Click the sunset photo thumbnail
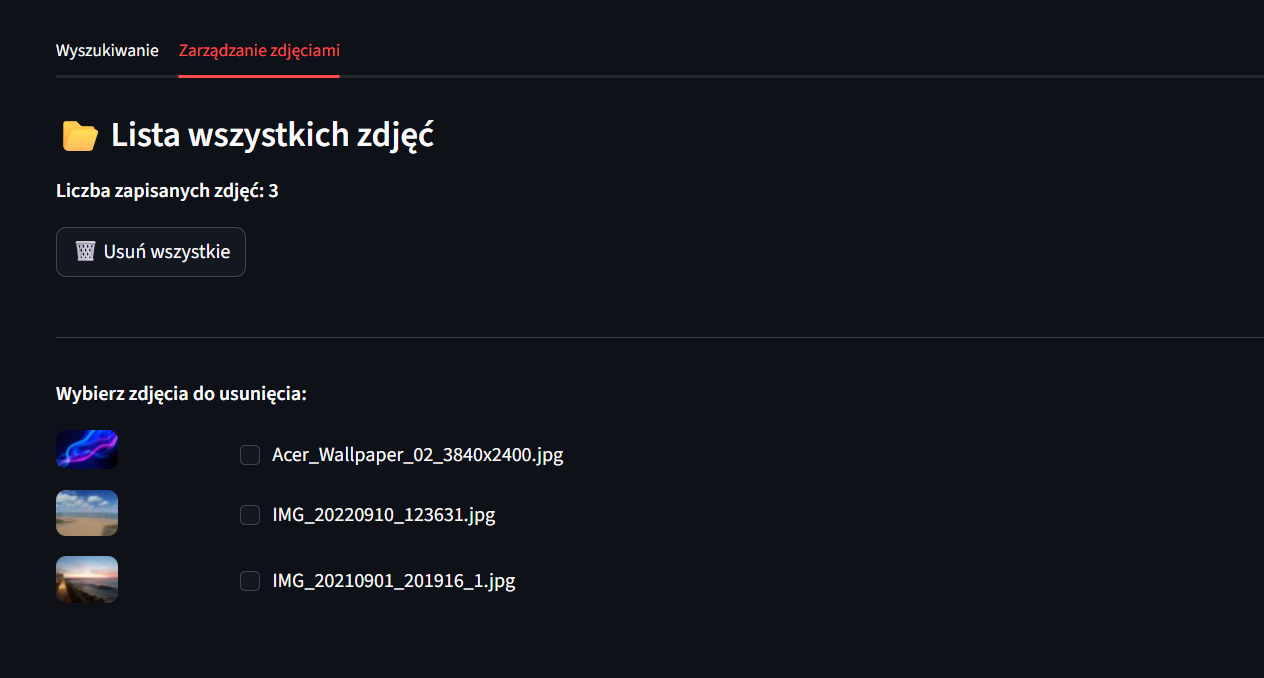This screenshot has height=678, width=1264. [x=87, y=580]
